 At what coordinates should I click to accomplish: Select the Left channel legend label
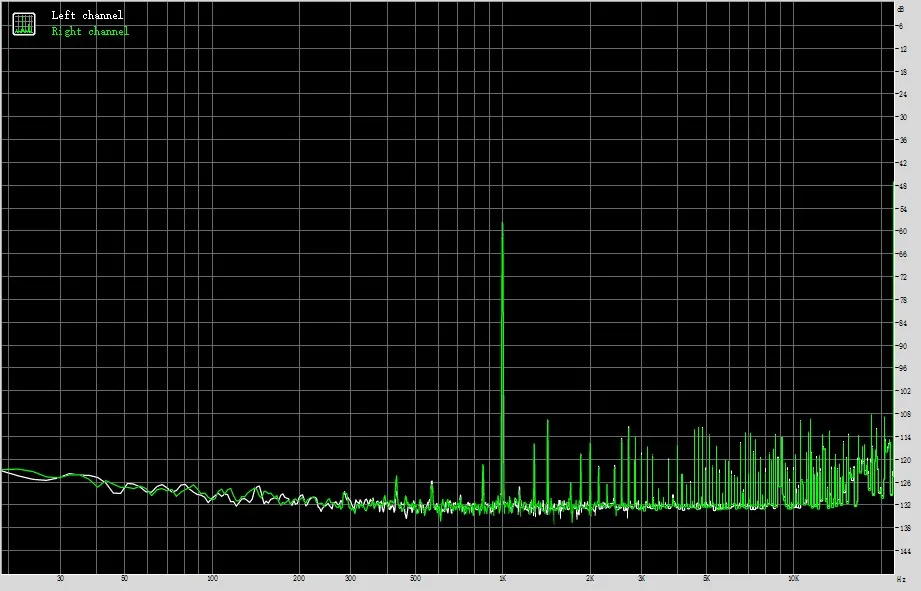pyautogui.click(x=87, y=15)
